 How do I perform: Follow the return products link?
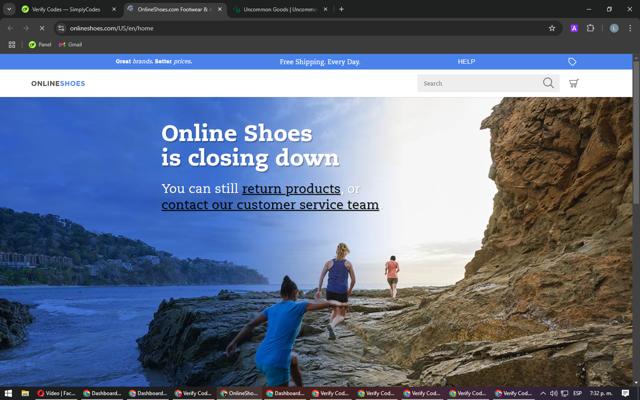coord(291,189)
